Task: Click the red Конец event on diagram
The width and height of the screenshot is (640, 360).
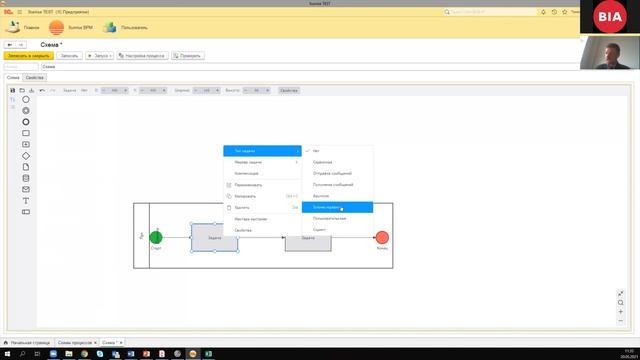Action: pyautogui.click(x=382, y=237)
